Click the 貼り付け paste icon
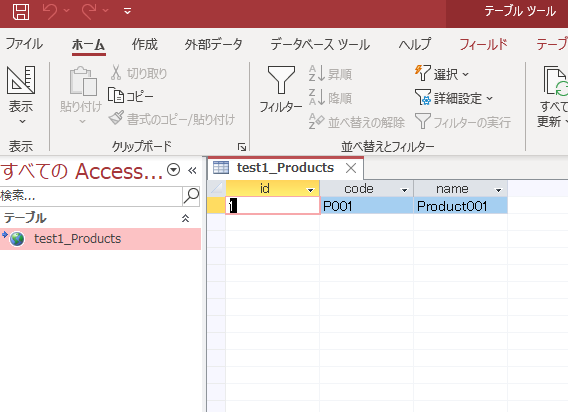 click(x=83, y=81)
